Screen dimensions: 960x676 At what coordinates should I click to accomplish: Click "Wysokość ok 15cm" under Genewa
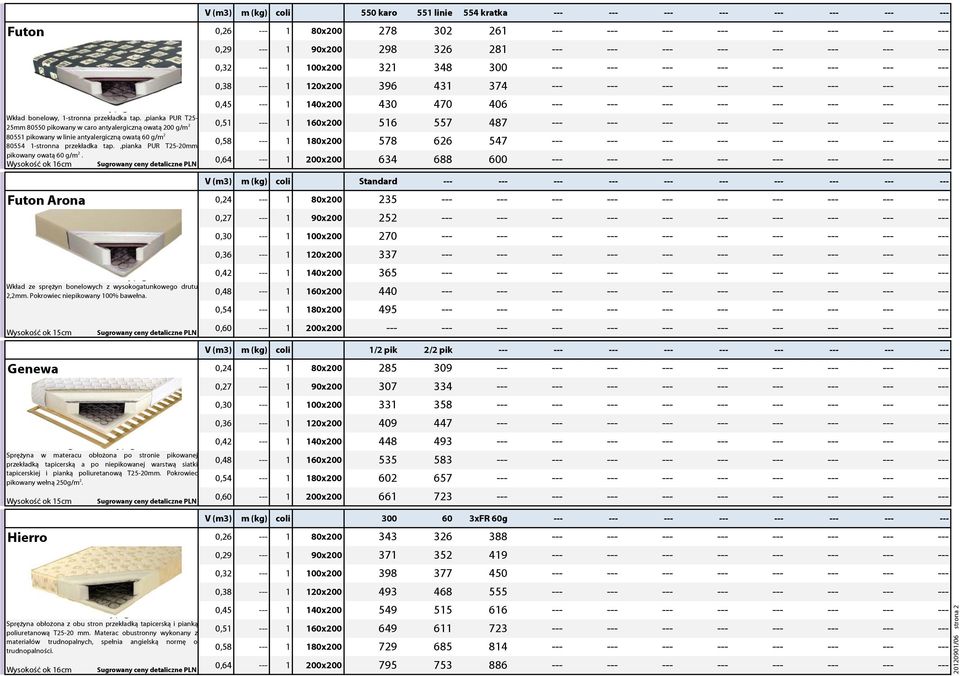[39, 501]
